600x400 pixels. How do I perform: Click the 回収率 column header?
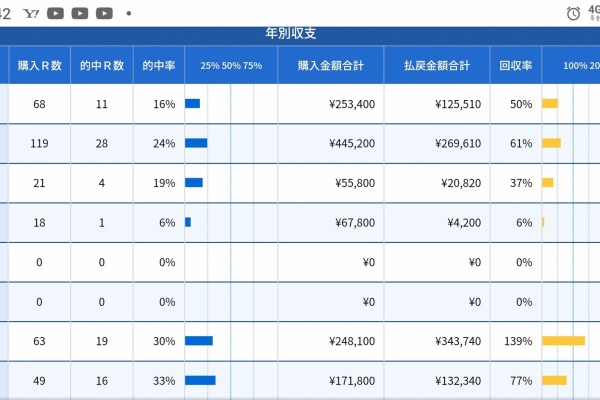pyautogui.click(x=515, y=65)
